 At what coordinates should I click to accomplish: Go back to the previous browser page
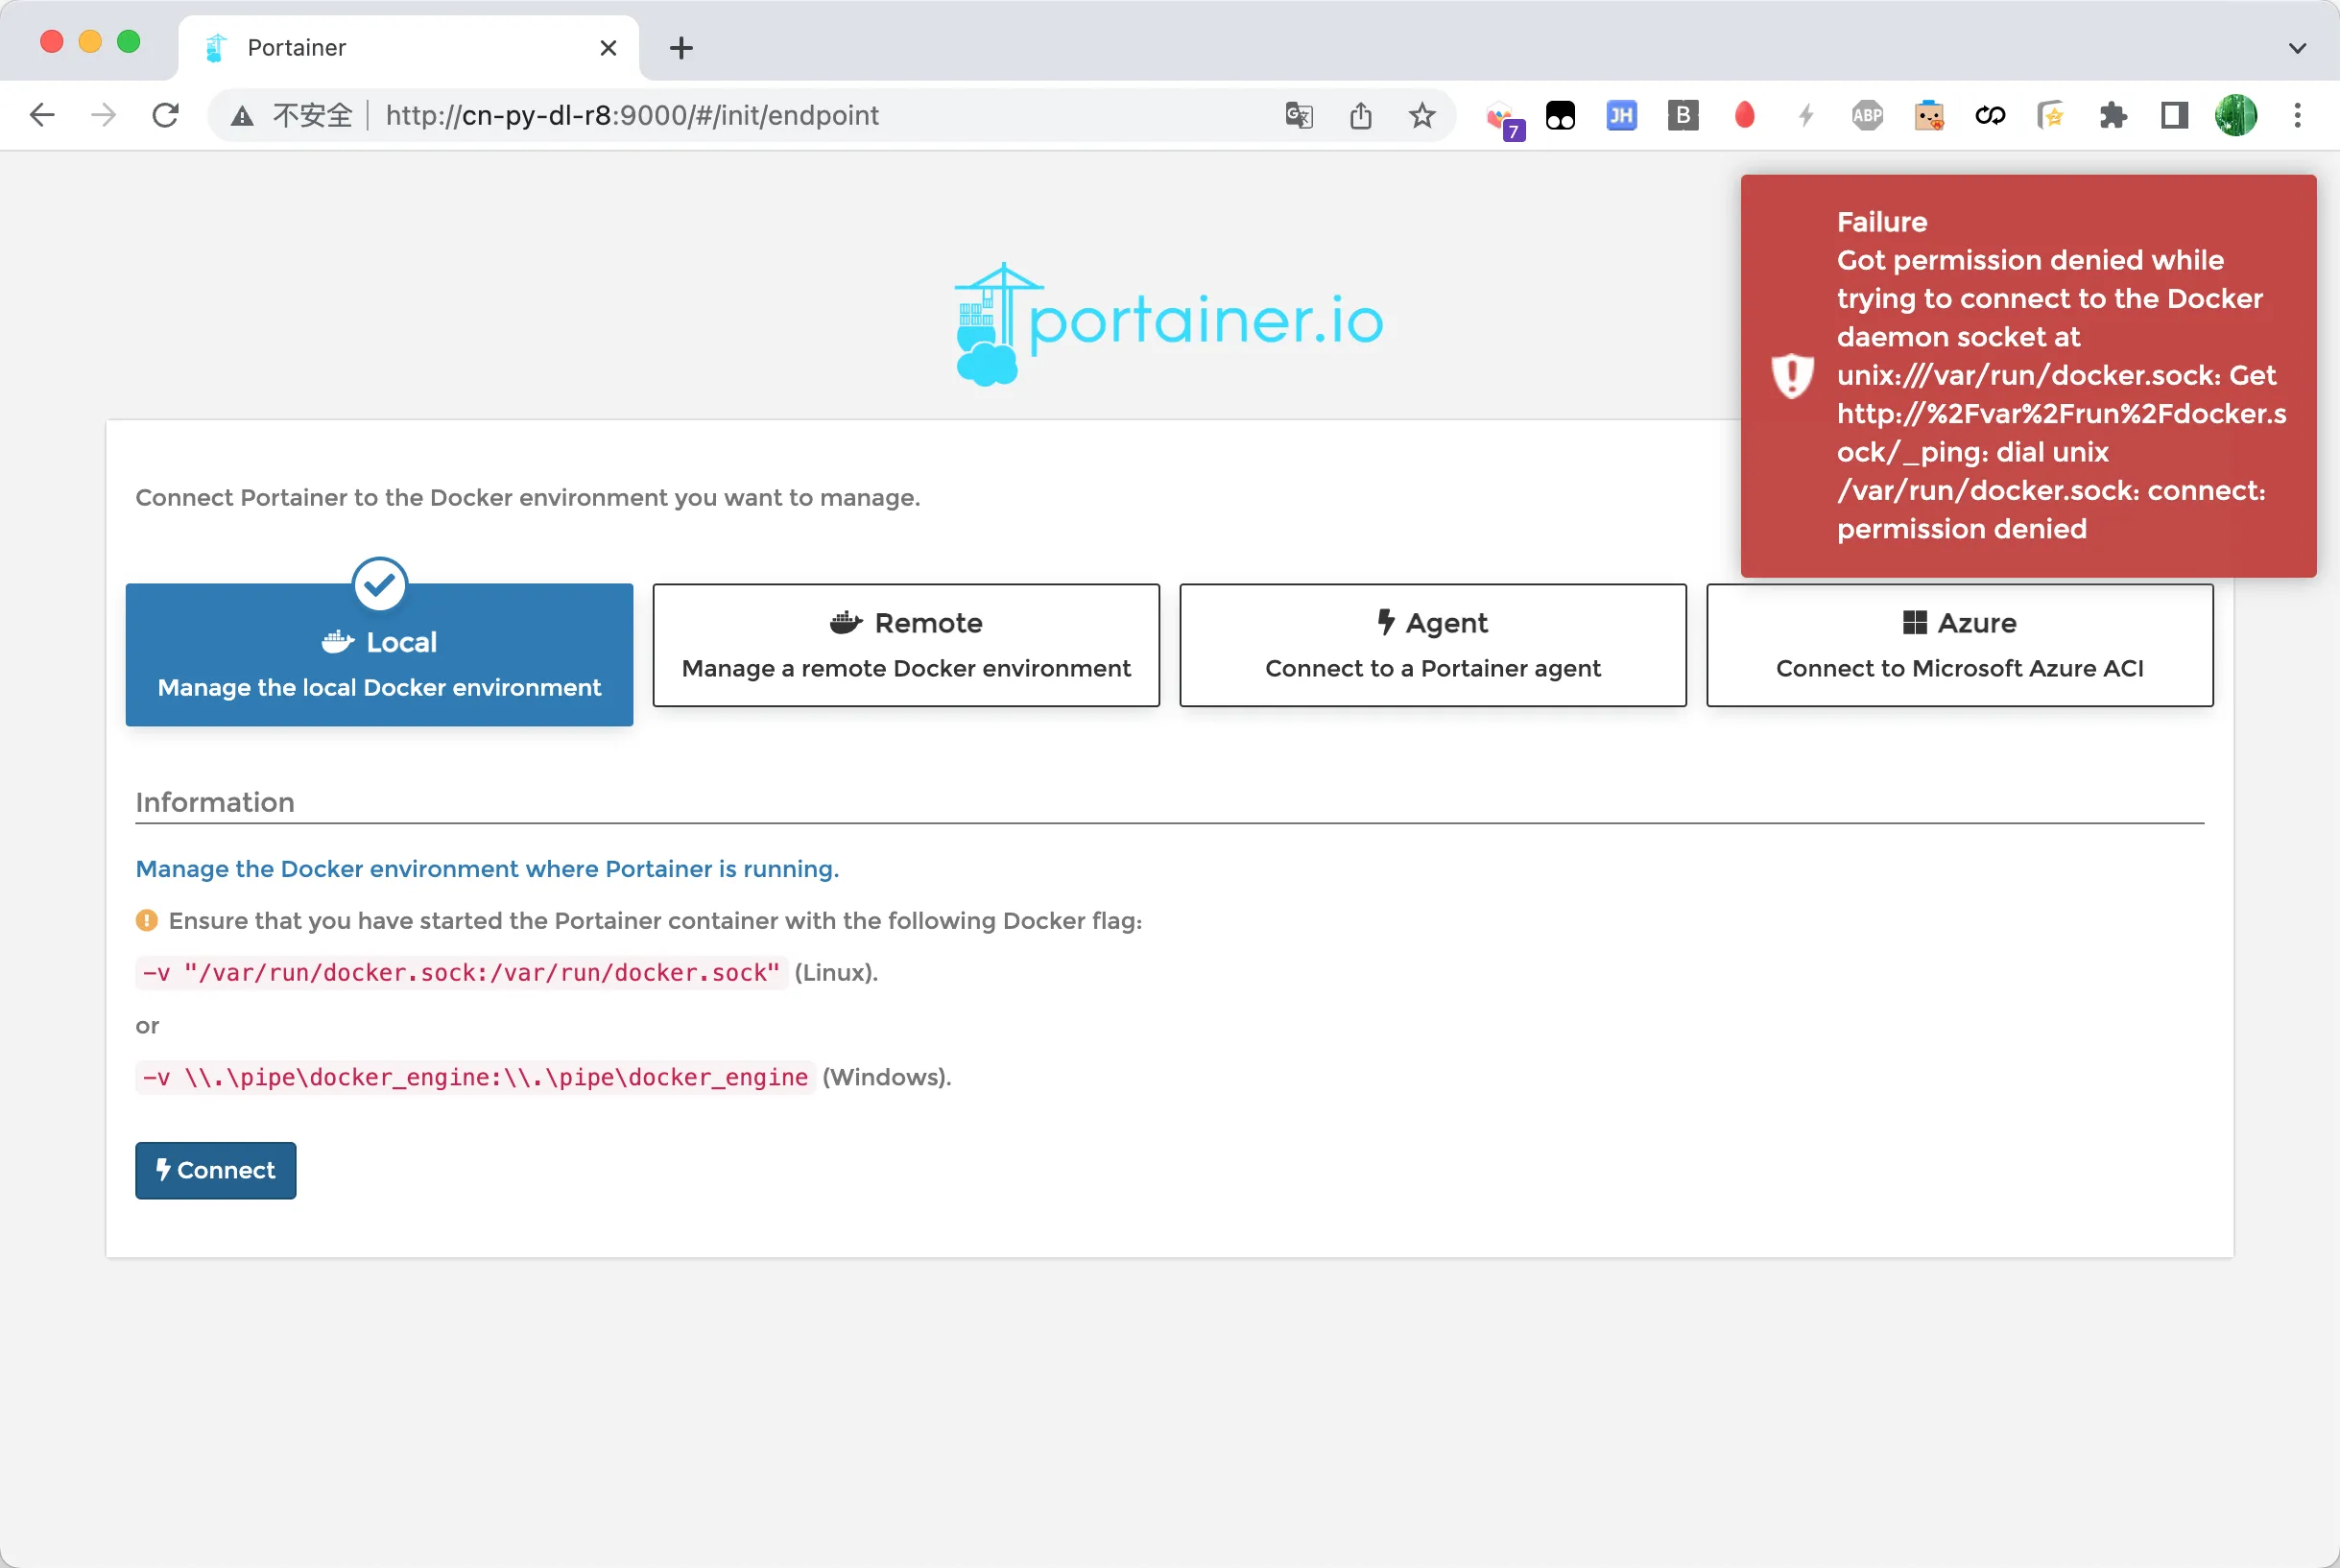[42, 115]
